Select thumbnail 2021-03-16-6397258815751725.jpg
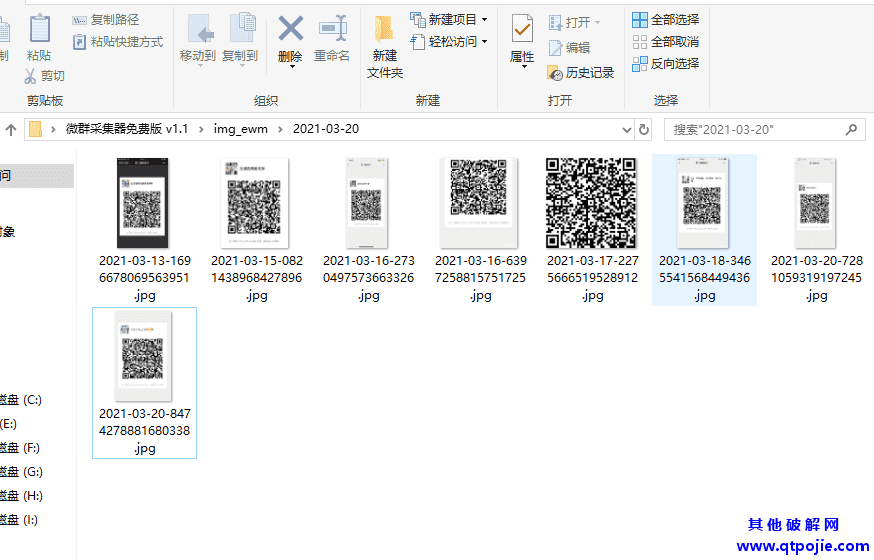The height and width of the screenshot is (560, 874). [479, 203]
